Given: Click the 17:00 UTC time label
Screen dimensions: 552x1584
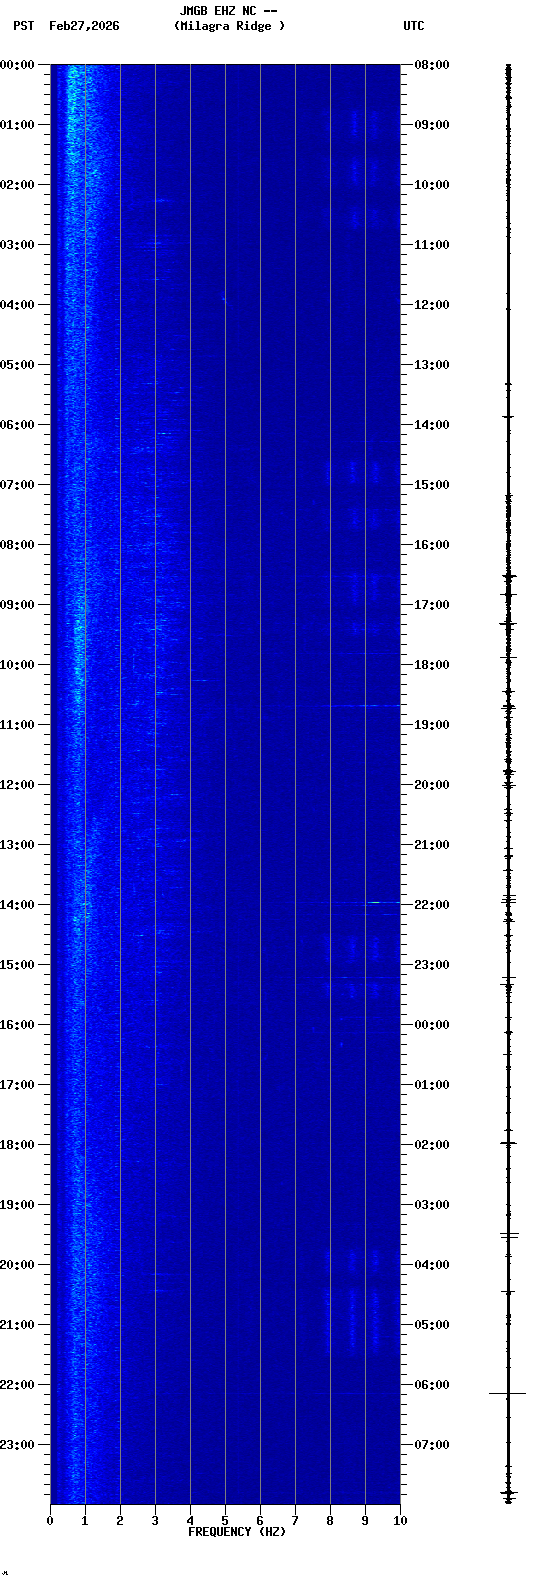Looking at the screenshot, I should pyautogui.click(x=432, y=605).
